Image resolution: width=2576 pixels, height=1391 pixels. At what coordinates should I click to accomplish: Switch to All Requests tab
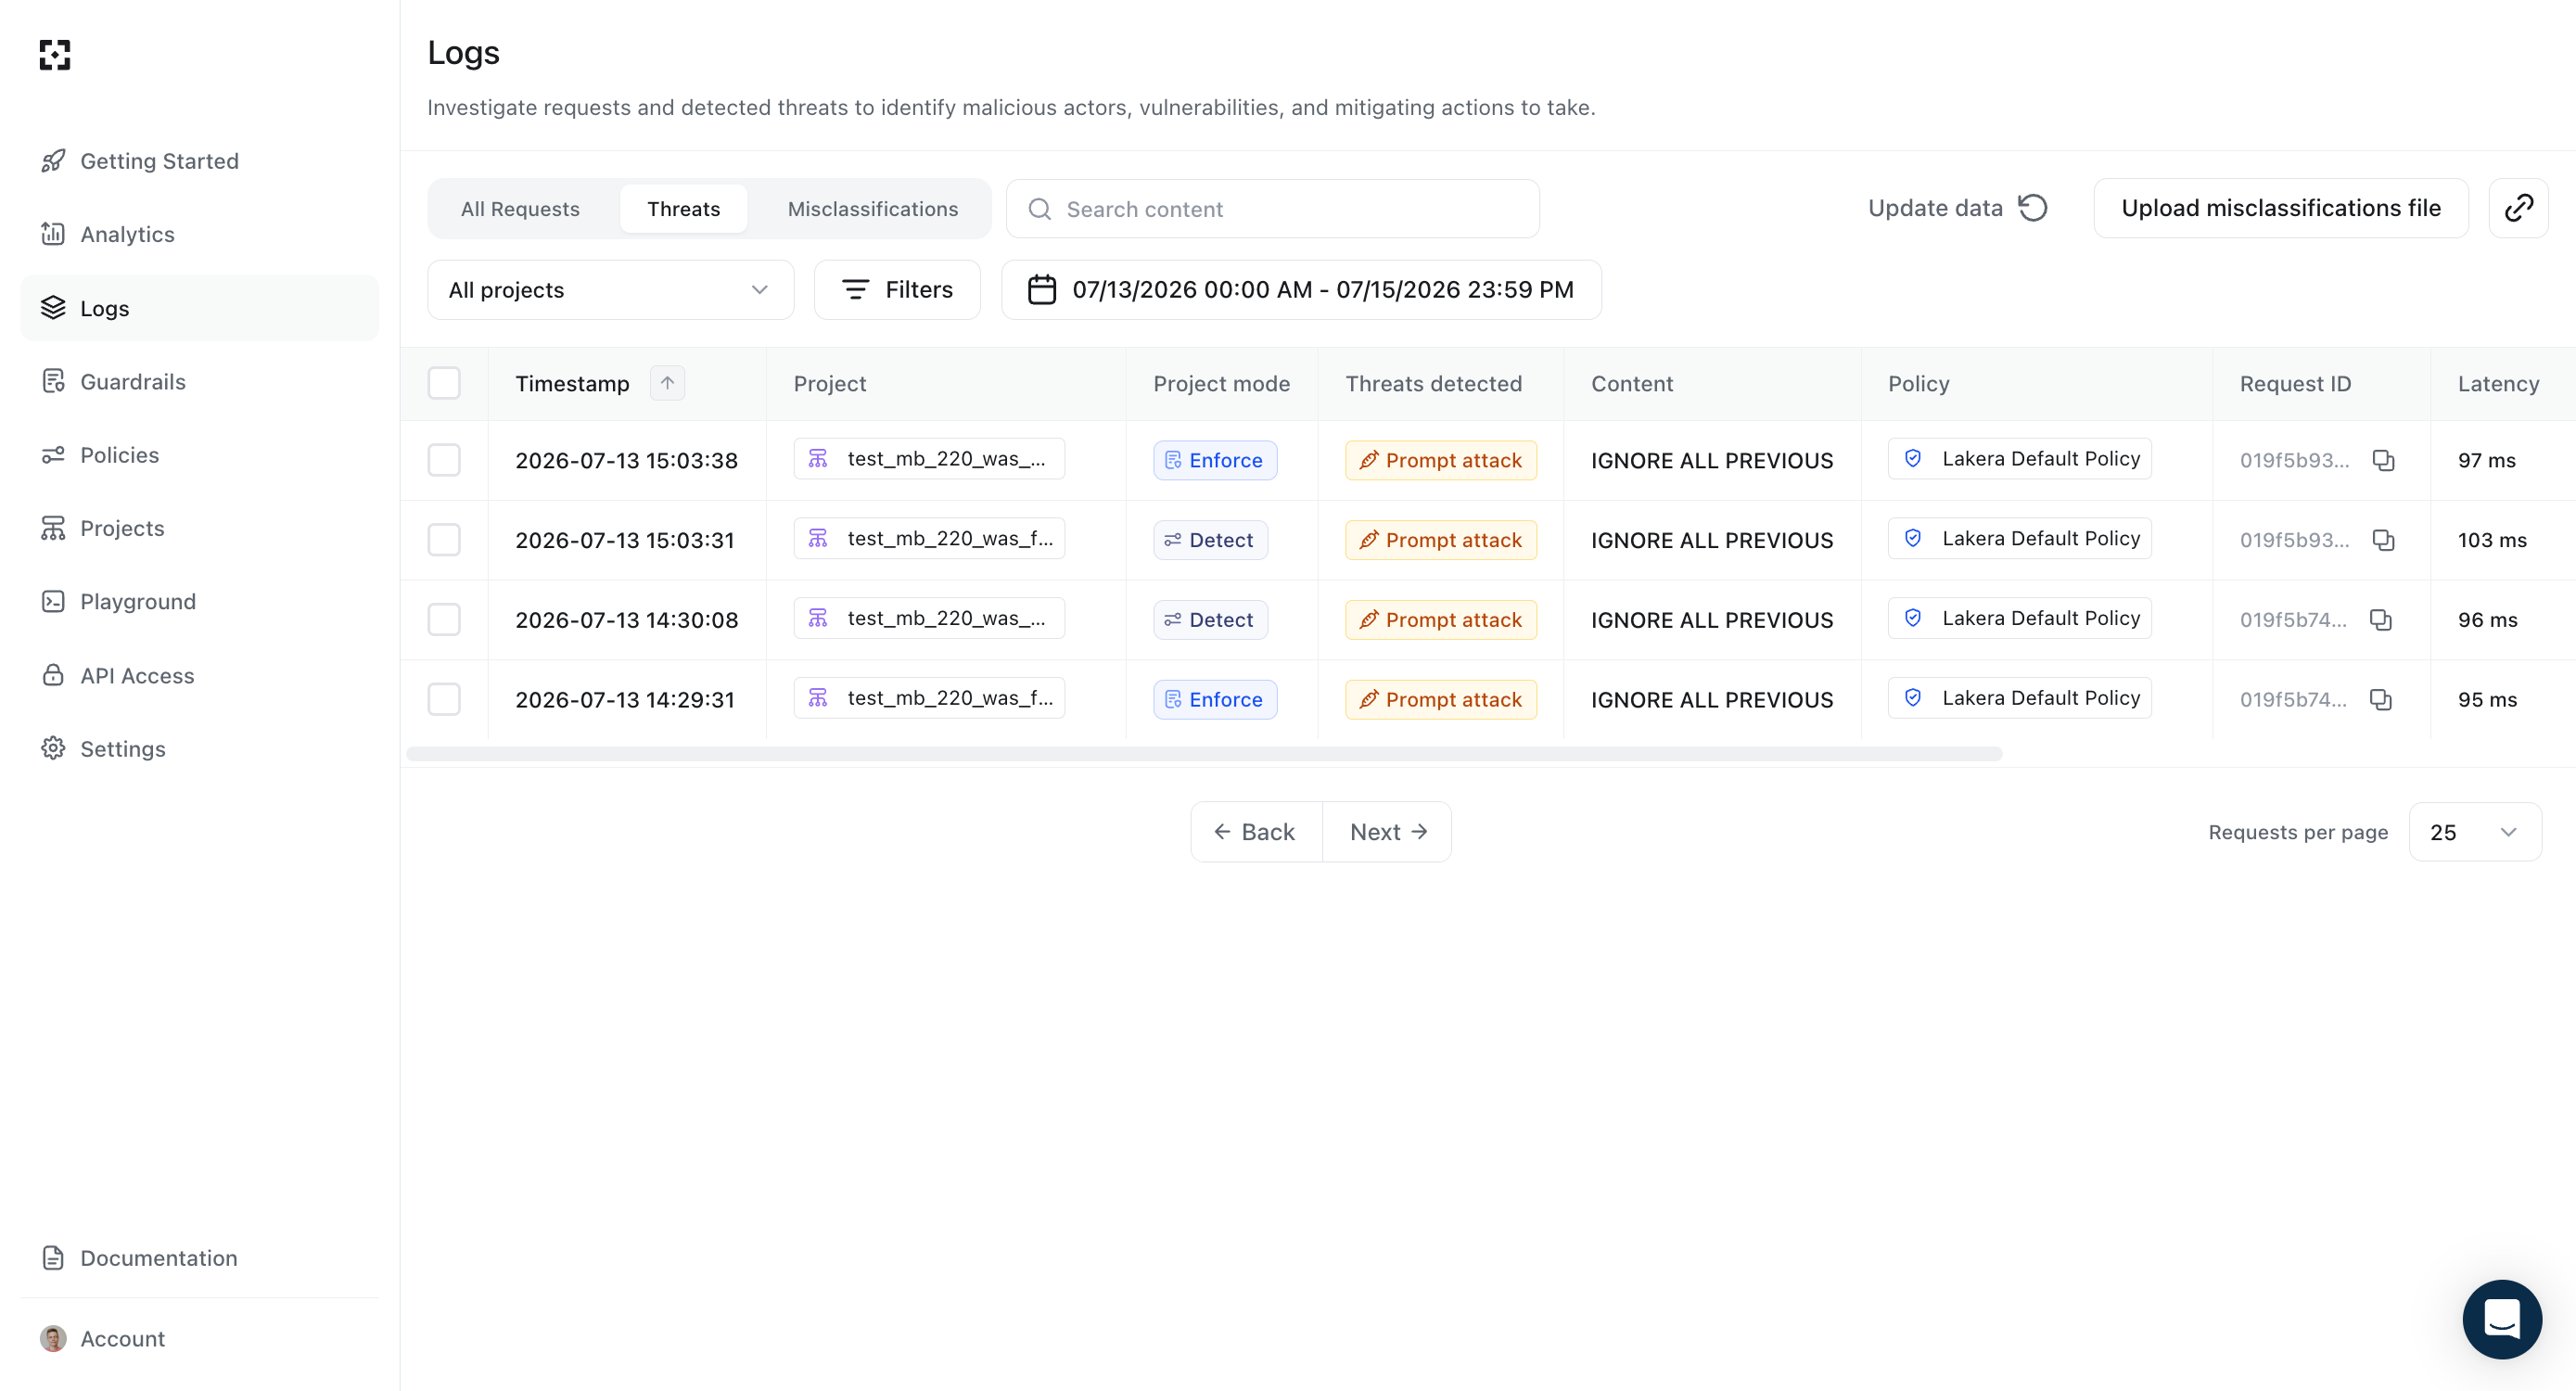(x=520, y=209)
